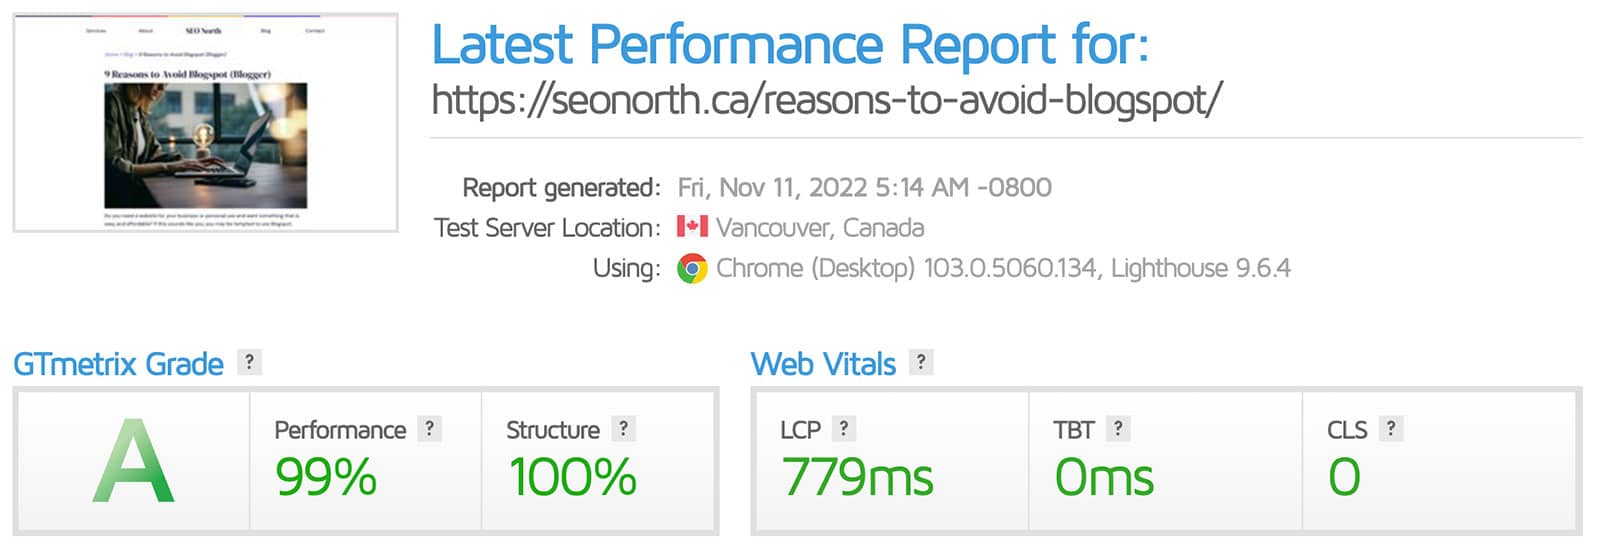
Task: Click the Web Vitals heading
Action: 823,364
